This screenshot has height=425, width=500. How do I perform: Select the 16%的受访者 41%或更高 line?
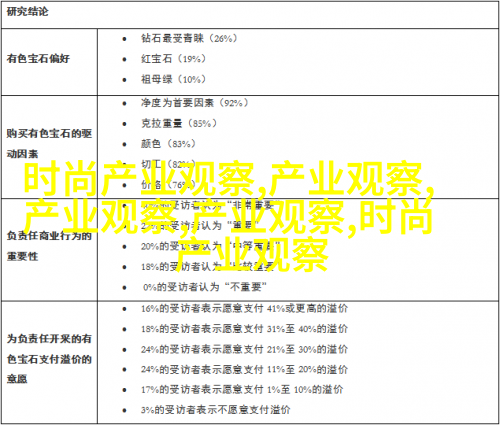pos(244,309)
